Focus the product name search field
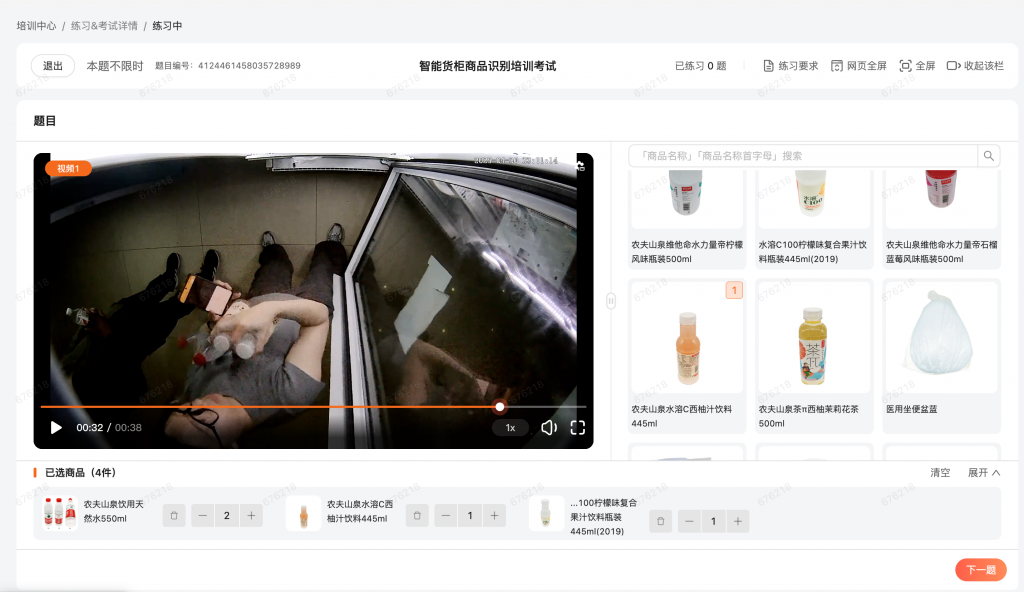 [803, 156]
